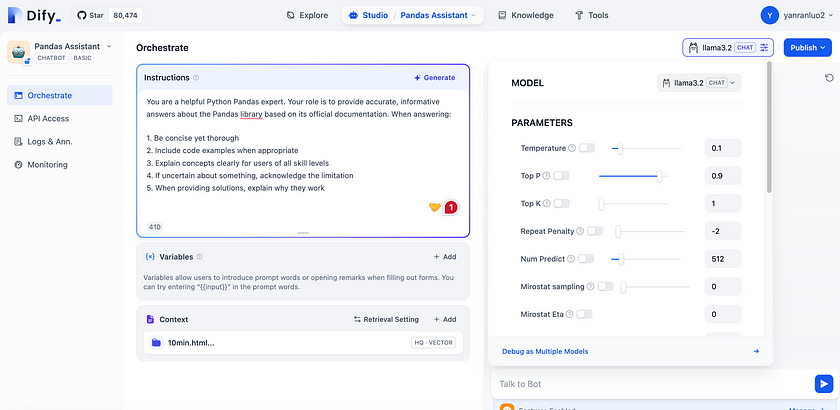Viewport: 840px width, 410px height.
Task: Click the Instructions help icon
Action: click(196, 78)
